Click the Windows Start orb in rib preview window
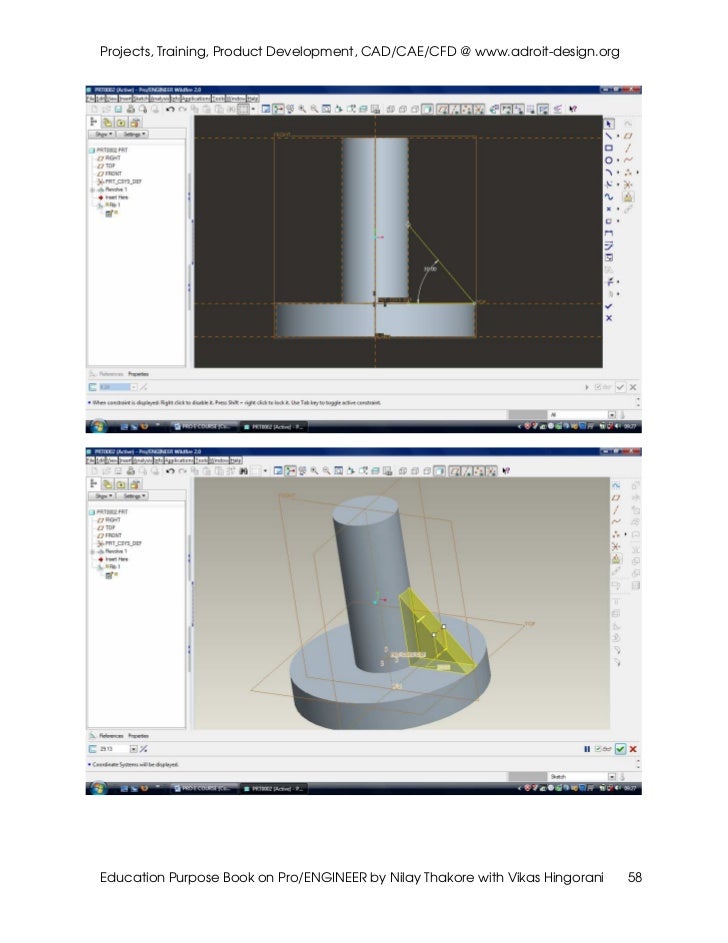Viewport: 728px width, 943px height. pos(97,788)
